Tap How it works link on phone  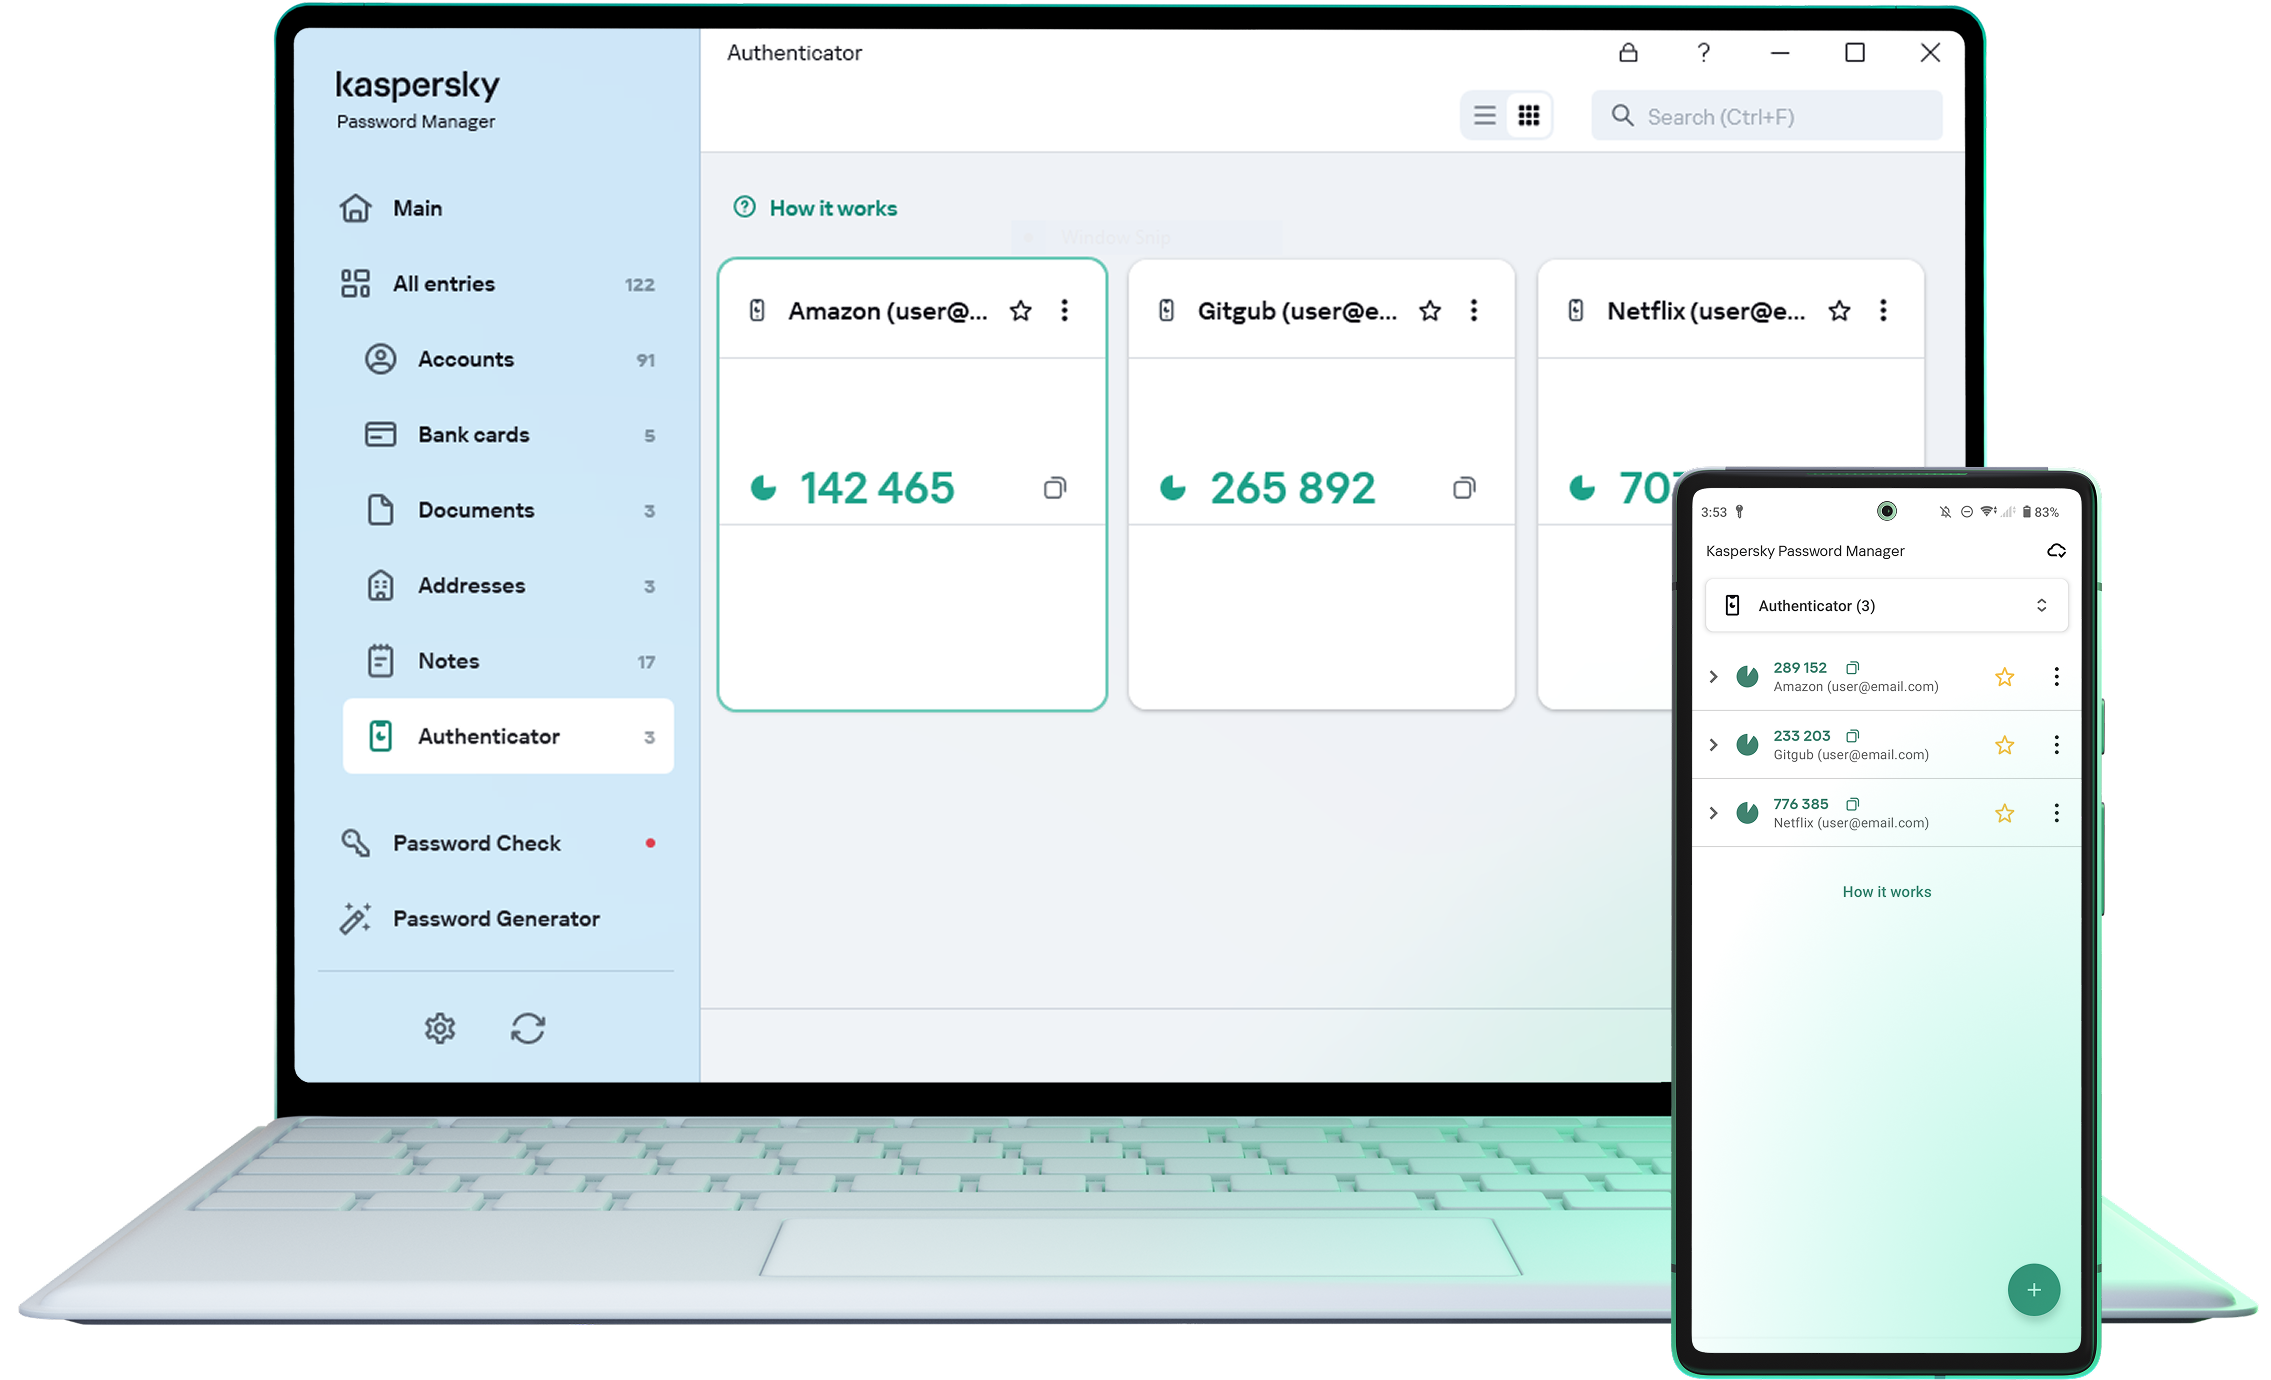click(x=1886, y=892)
